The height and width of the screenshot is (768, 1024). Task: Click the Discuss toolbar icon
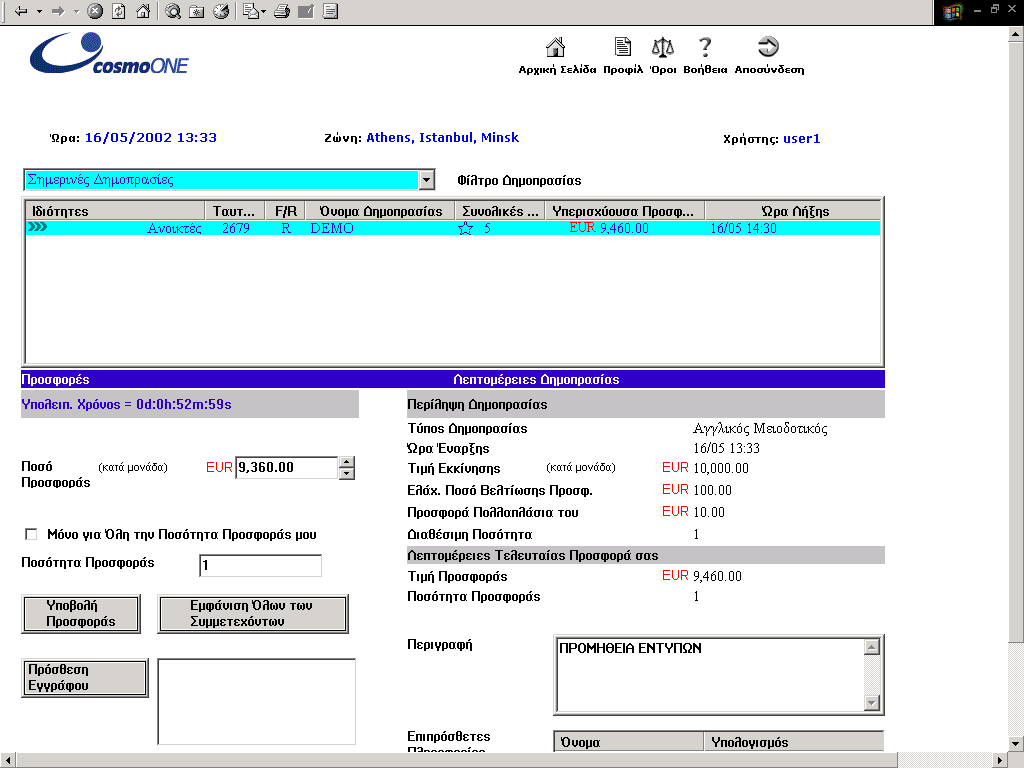[330, 11]
